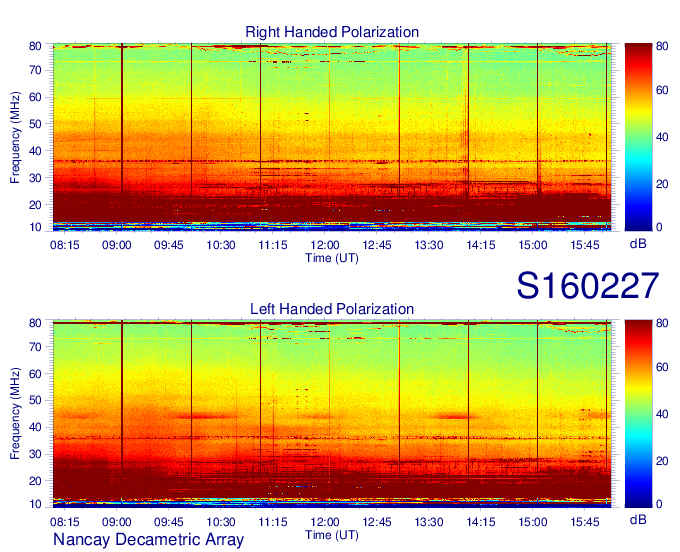Click the top plot's dB color bar

point(638,137)
